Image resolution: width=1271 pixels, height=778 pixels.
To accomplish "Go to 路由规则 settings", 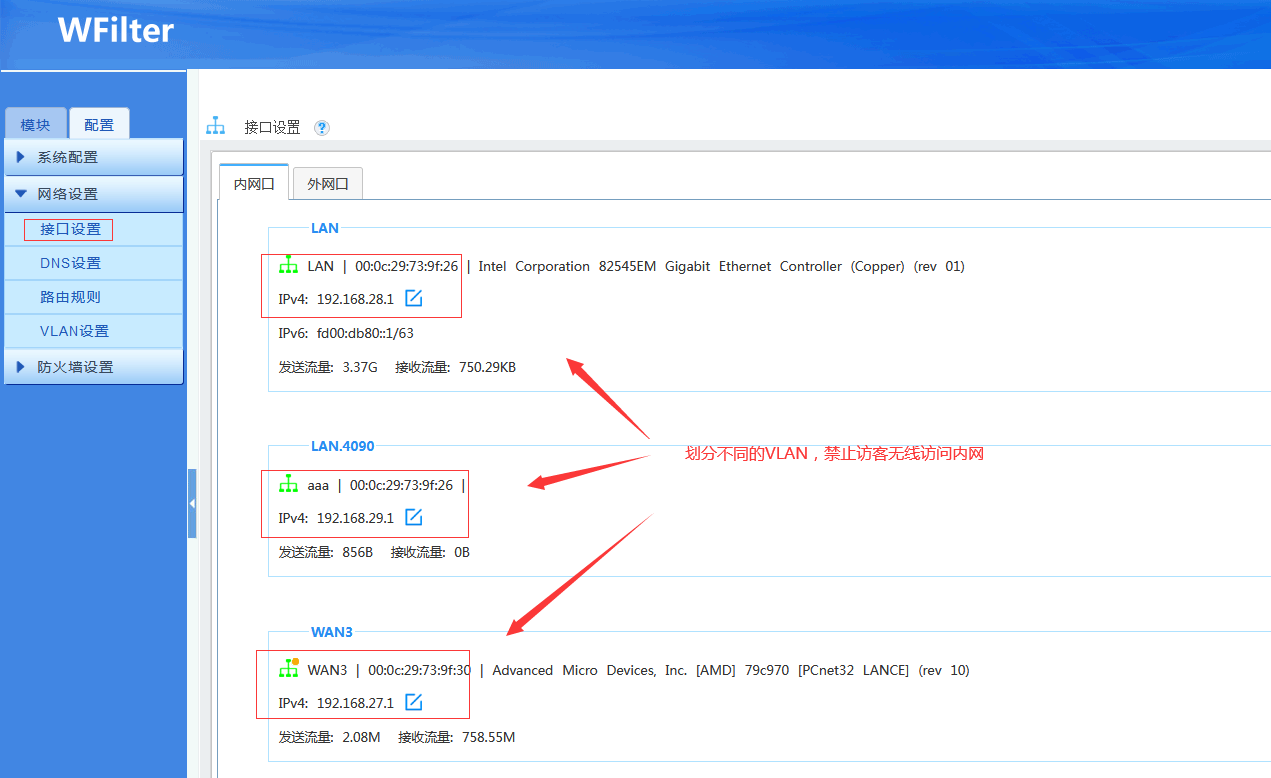I will [70, 297].
